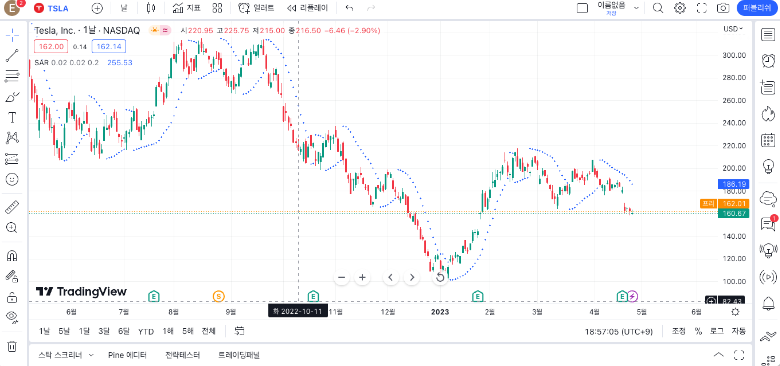This screenshot has width=780, height=366.
Task: Select the ruler measure tool
Action: [x=12, y=206]
